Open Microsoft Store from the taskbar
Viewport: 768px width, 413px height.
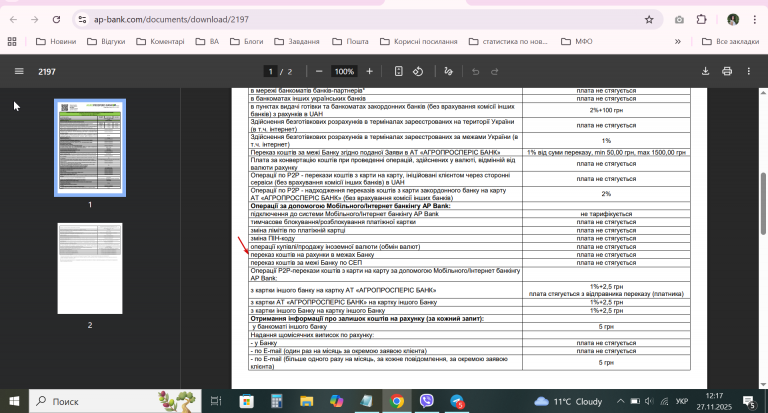click(x=246, y=401)
